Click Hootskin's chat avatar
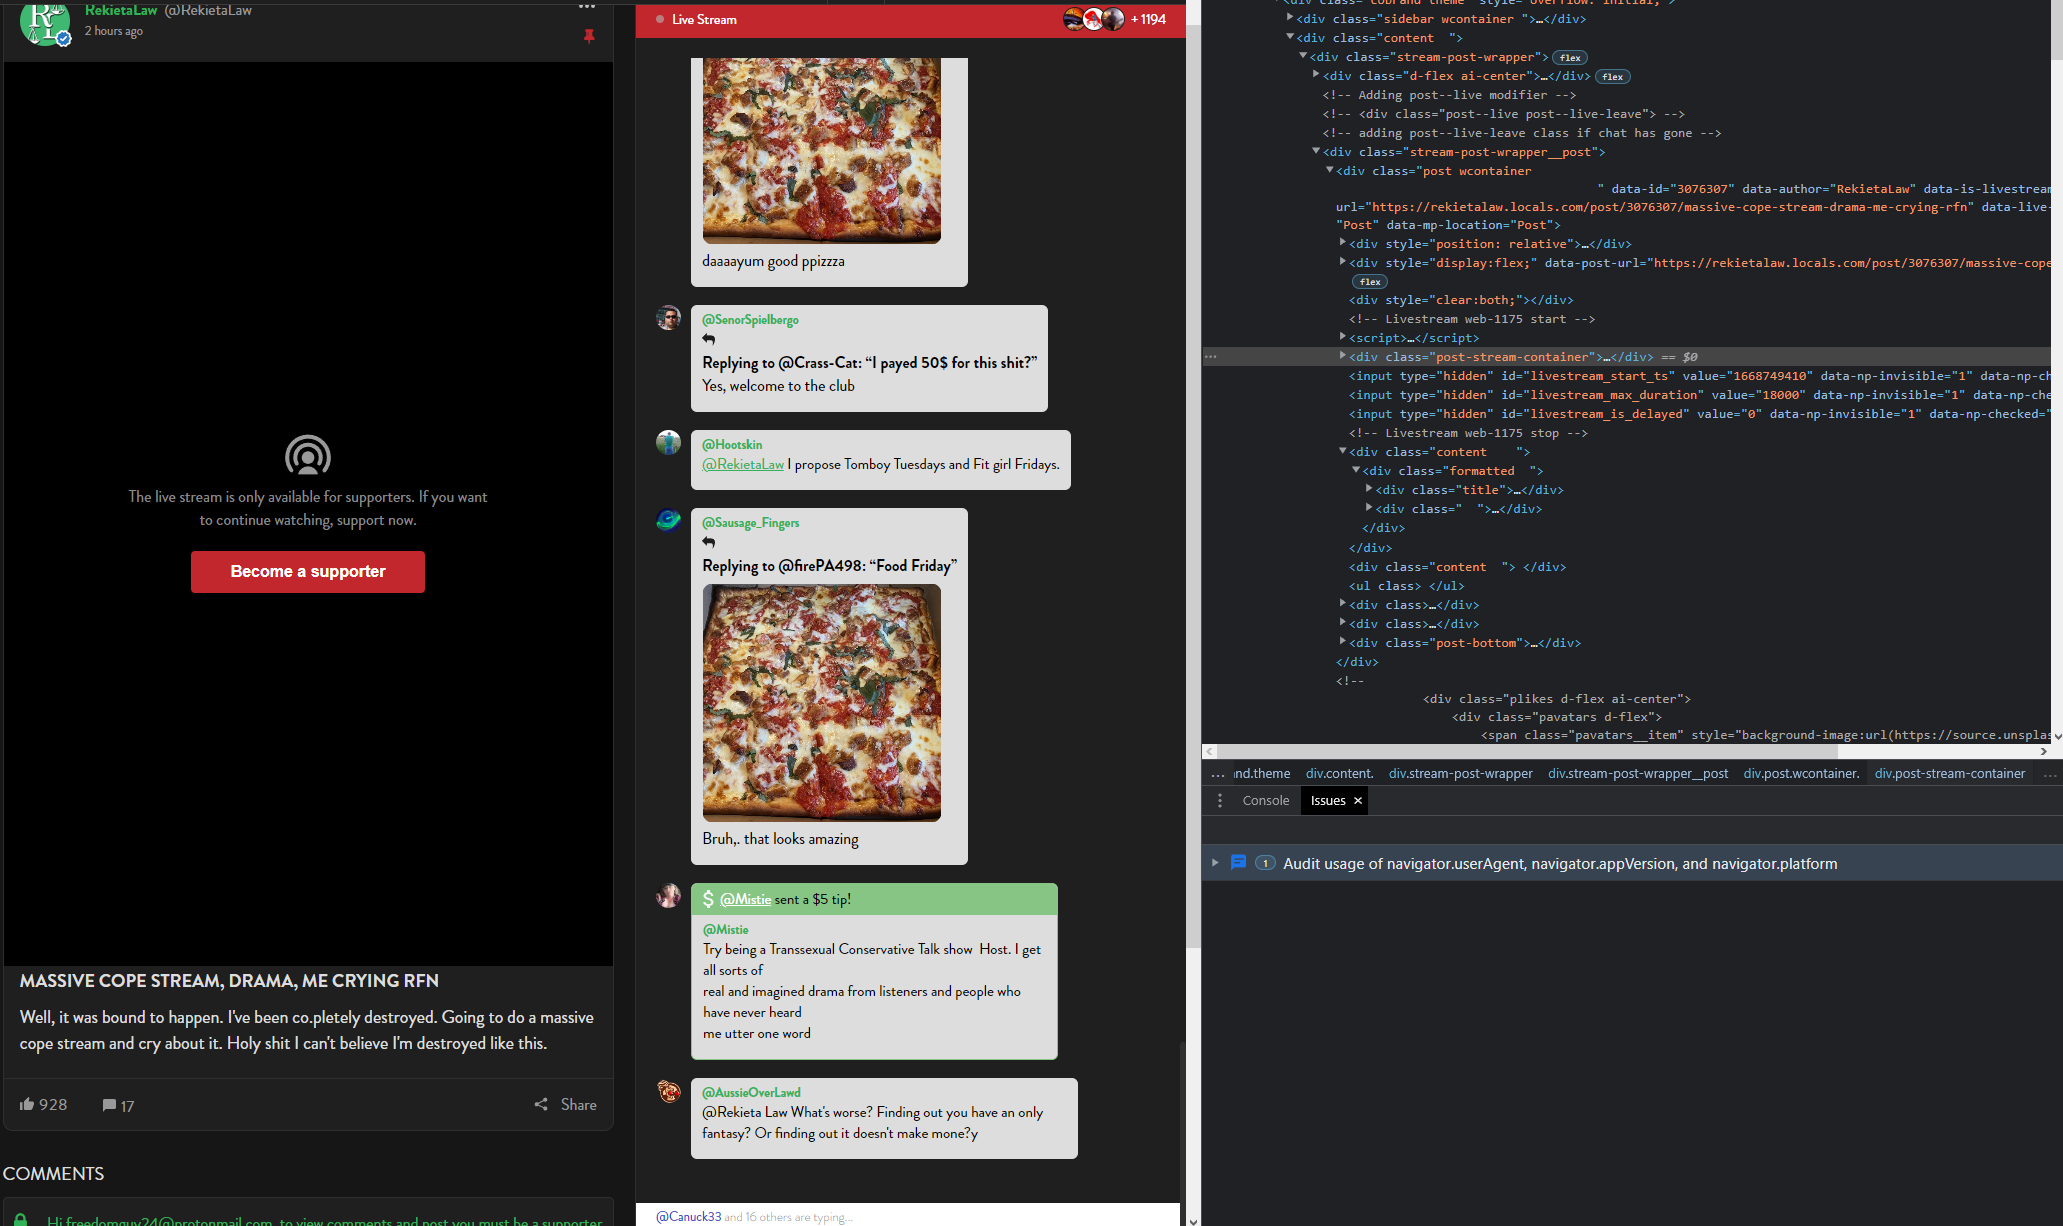Viewport: 2063px width, 1226px height. [668, 442]
